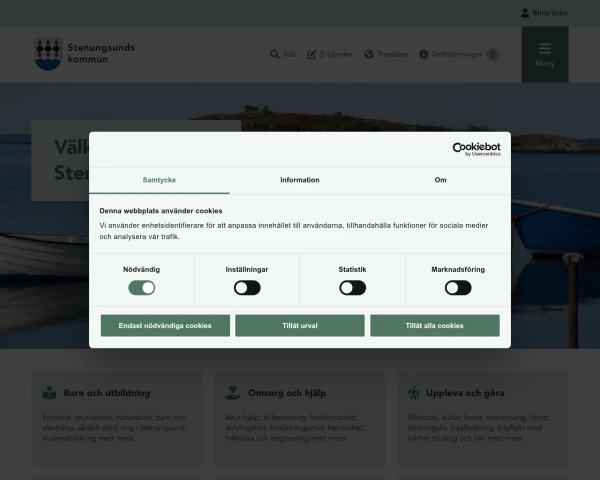The height and width of the screenshot is (480, 600).
Task: Click the Cookiebot by Usercentrics logo
Action: point(476,149)
